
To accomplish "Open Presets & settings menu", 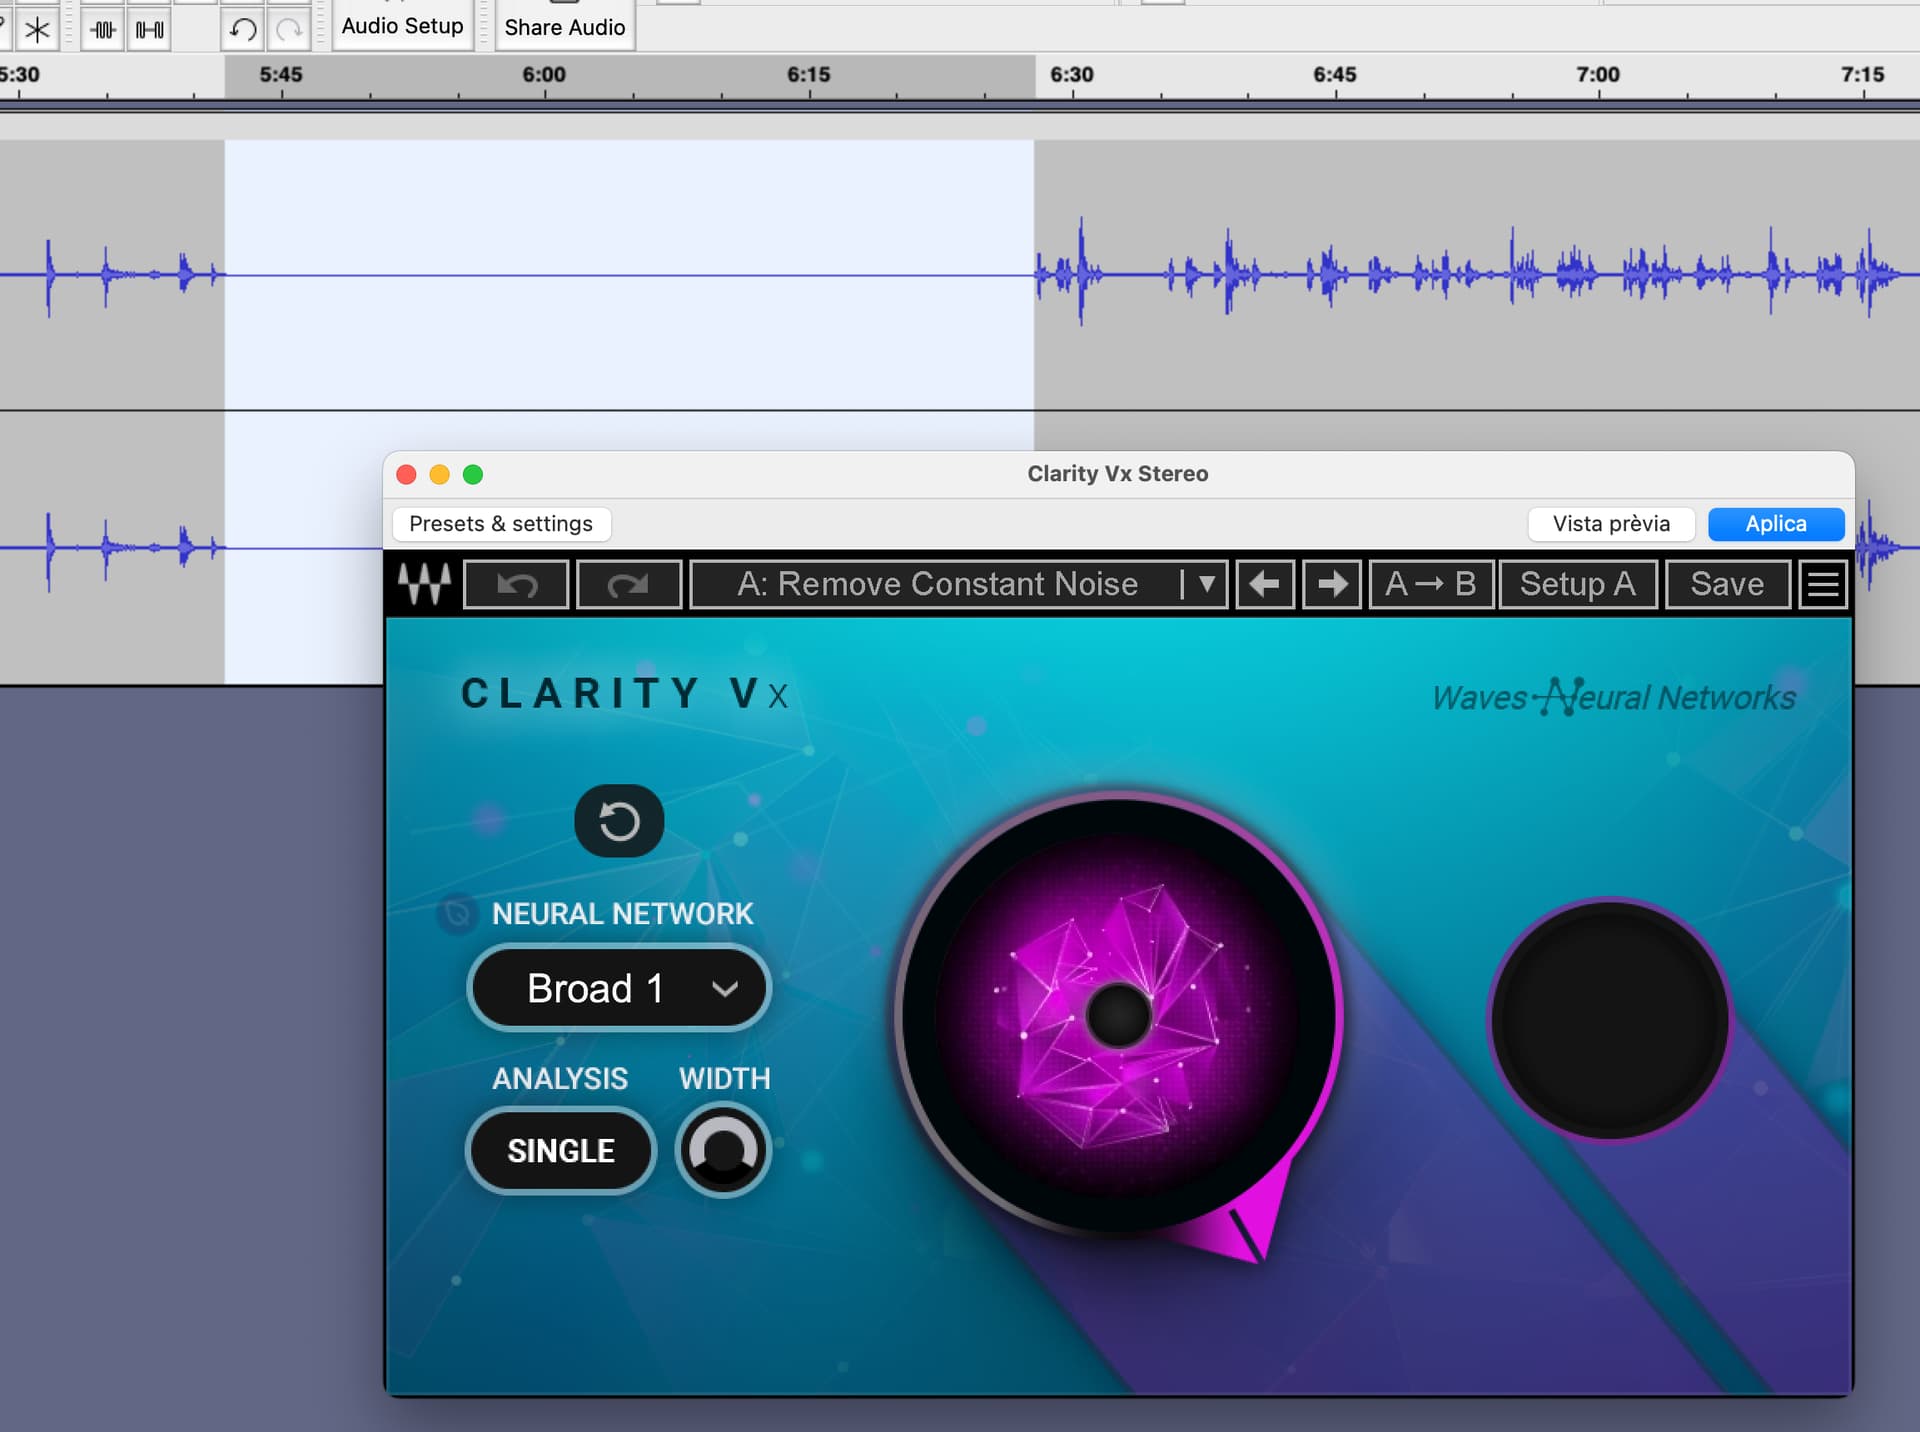I will pos(501,524).
